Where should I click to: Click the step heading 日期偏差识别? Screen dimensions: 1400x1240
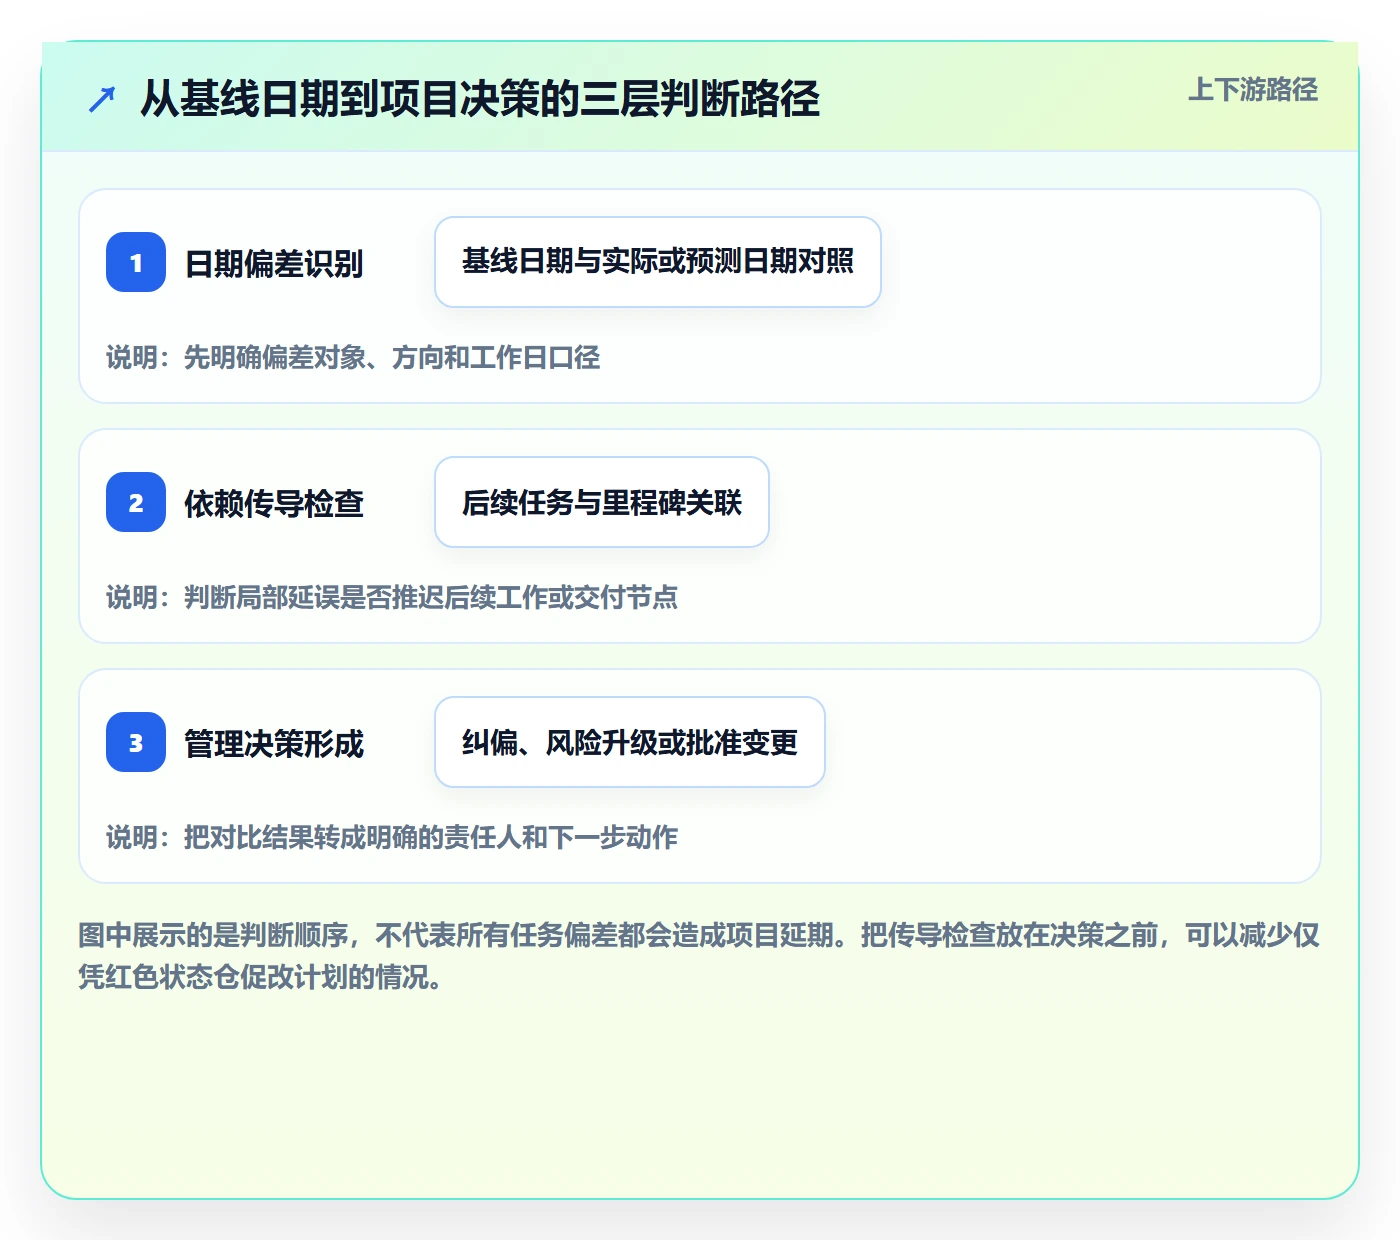[x=274, y=263]
